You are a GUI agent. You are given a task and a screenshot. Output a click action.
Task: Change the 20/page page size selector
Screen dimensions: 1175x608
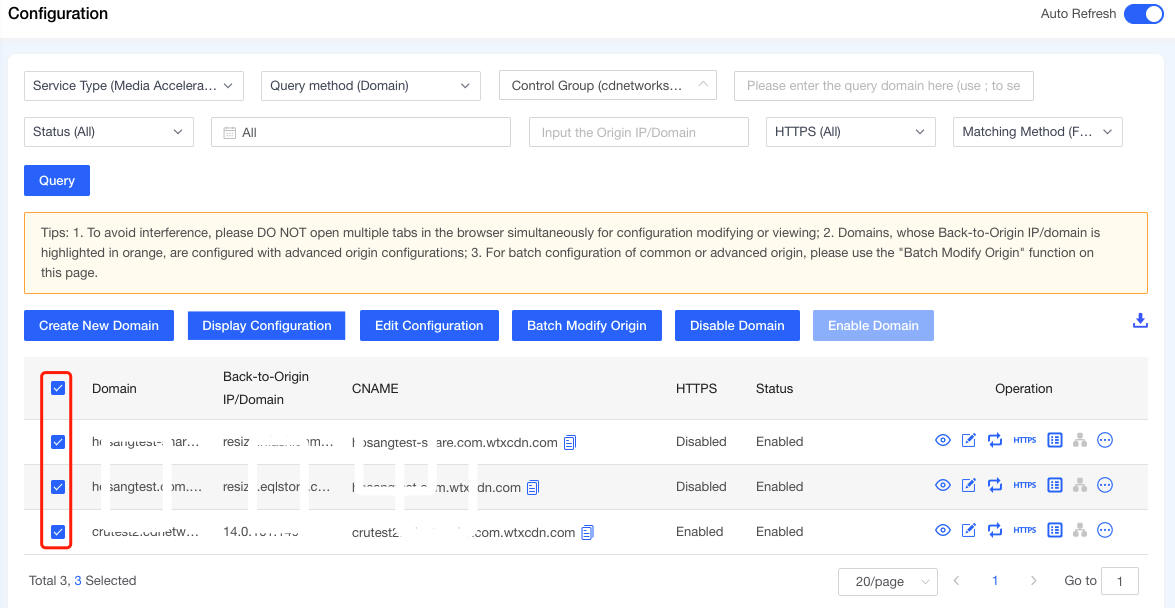click(x=888, y=581)
